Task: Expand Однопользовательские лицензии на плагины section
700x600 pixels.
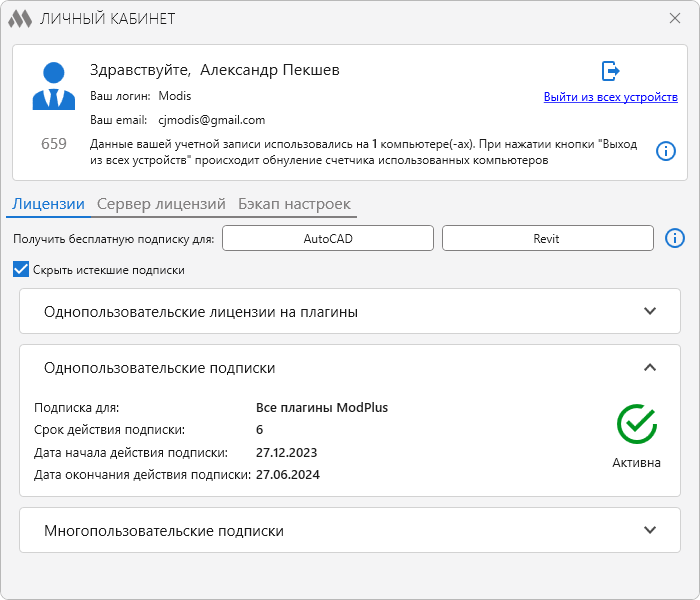Action: pyautogui.click(x=650, y=311)
